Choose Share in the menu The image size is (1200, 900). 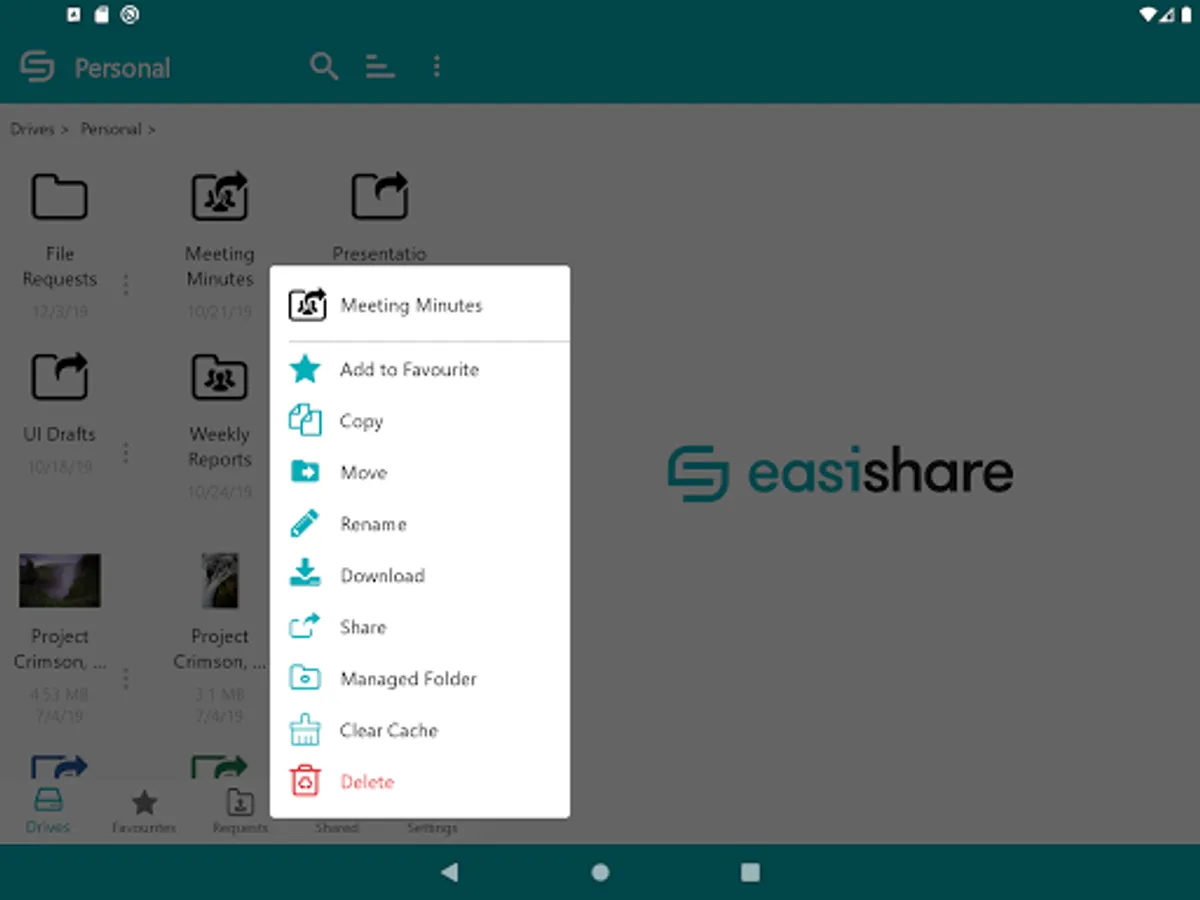tap(420, 627)
